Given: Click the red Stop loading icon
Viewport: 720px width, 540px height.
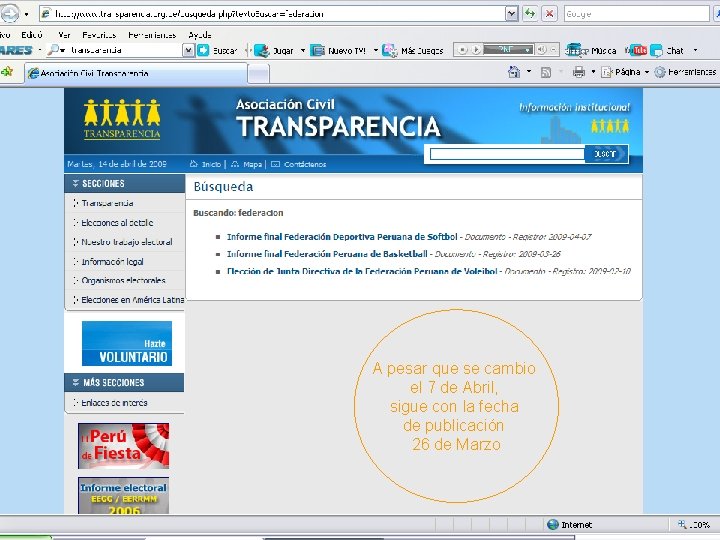Looking at the screenshot, I should [x=549, y=14].
